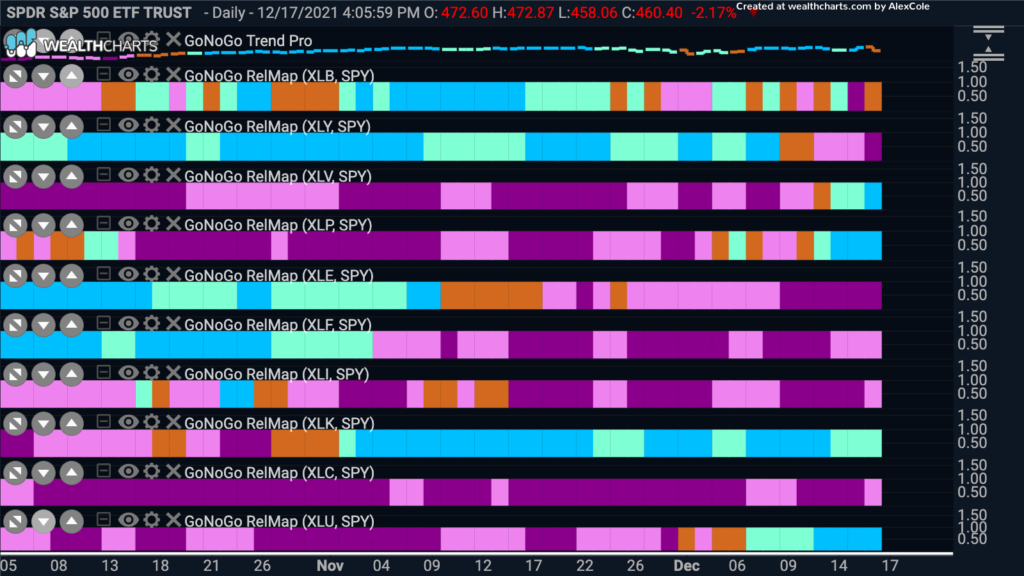Maximize the RelMap XLP pane with diagonal arrow
This screenshot has width=1024, height=576.
pyautogui.click(x=15, y=225)
